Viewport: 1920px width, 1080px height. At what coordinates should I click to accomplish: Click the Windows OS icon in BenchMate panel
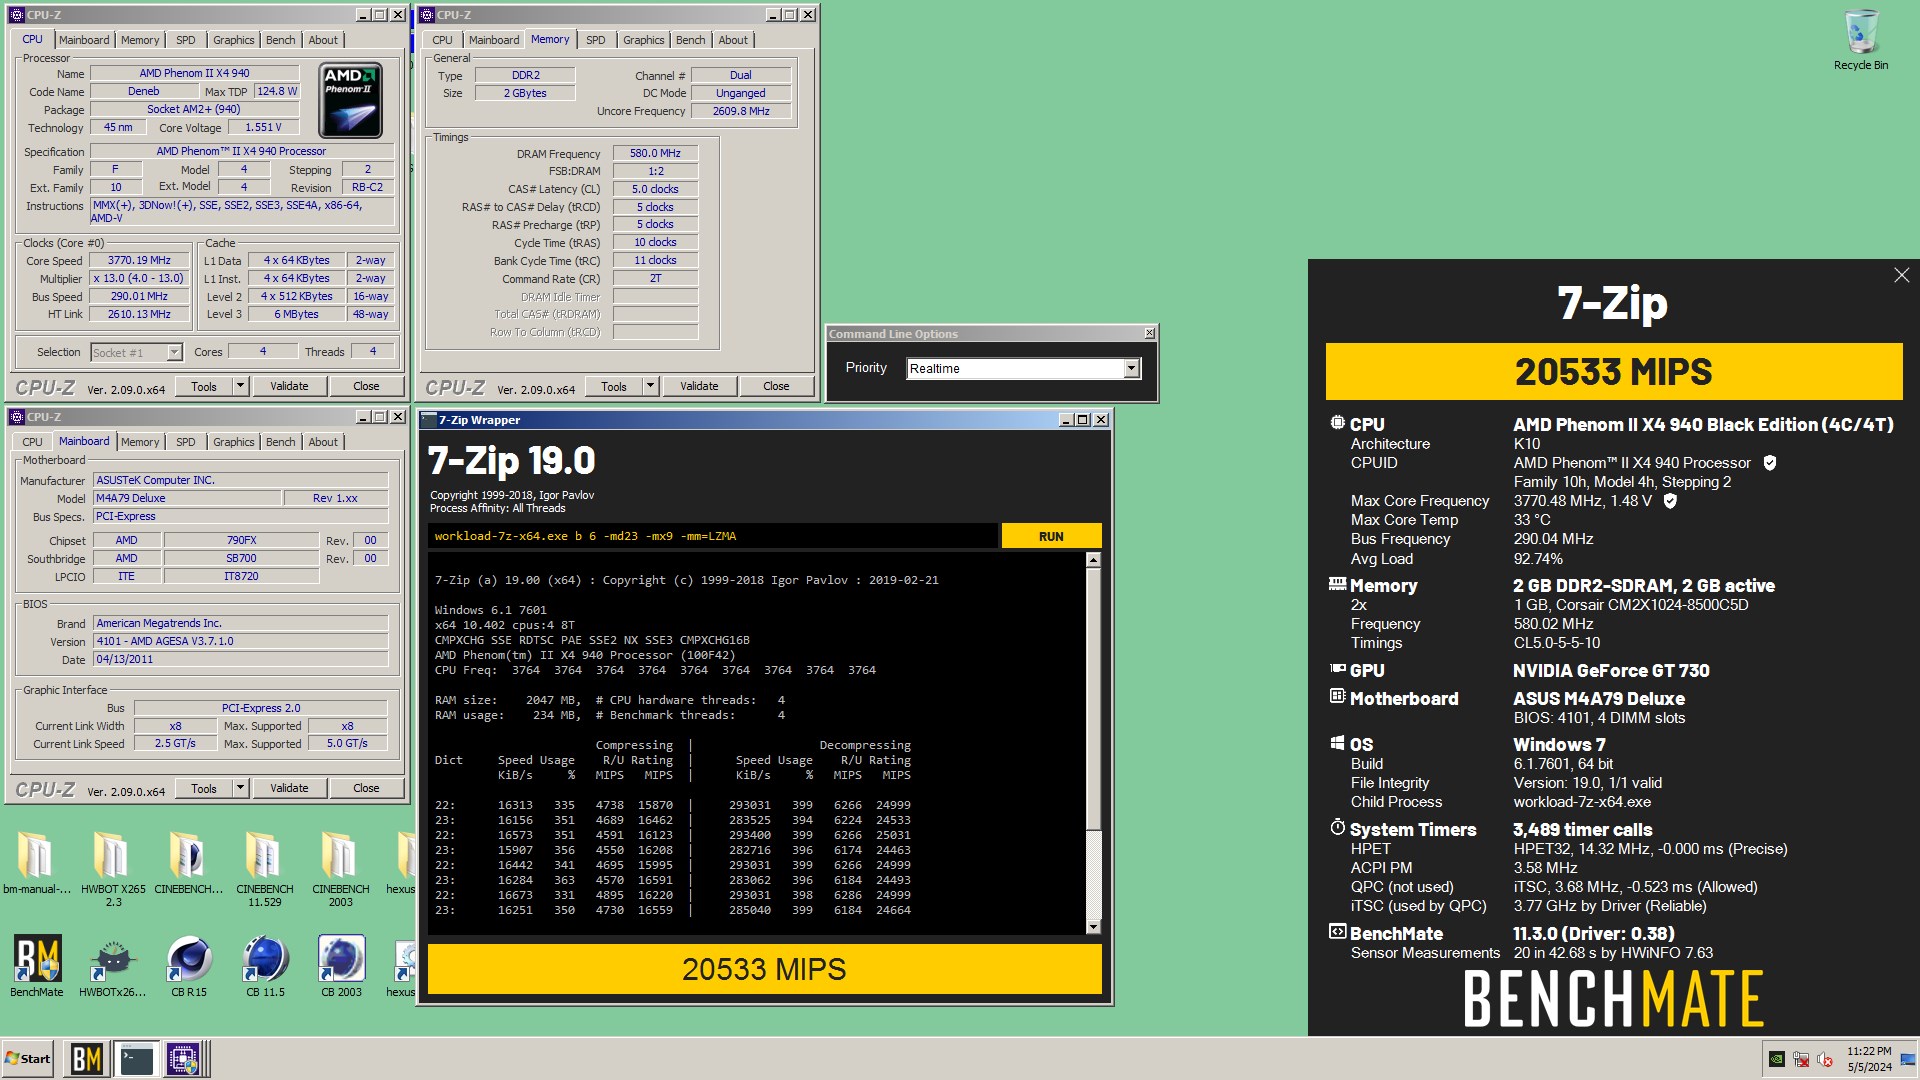pos(1337,743)
